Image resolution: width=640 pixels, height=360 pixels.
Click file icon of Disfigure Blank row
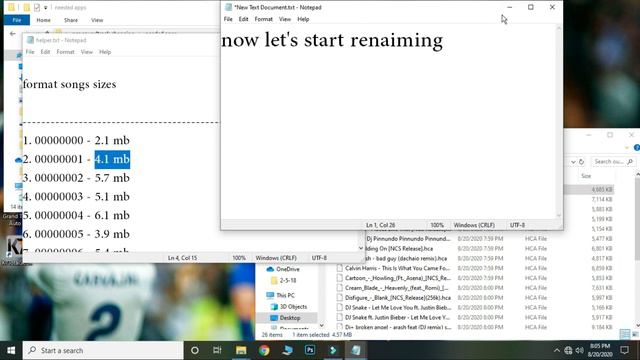click(340, 298)
